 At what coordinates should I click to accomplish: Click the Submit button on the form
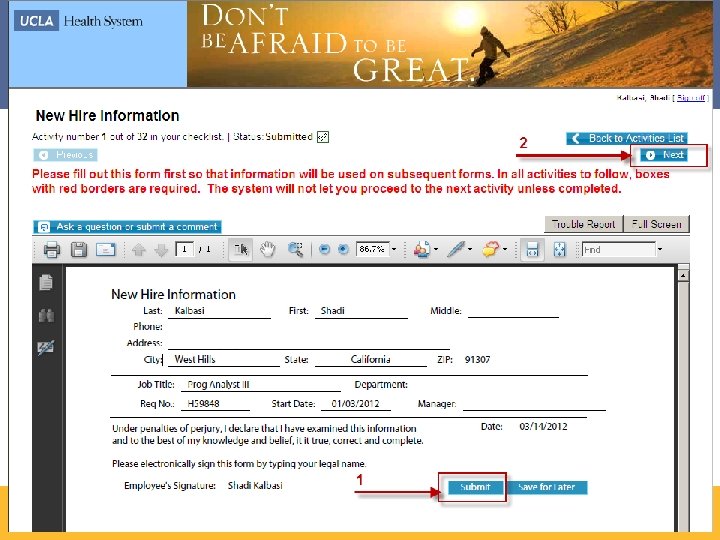coord(475,487)
